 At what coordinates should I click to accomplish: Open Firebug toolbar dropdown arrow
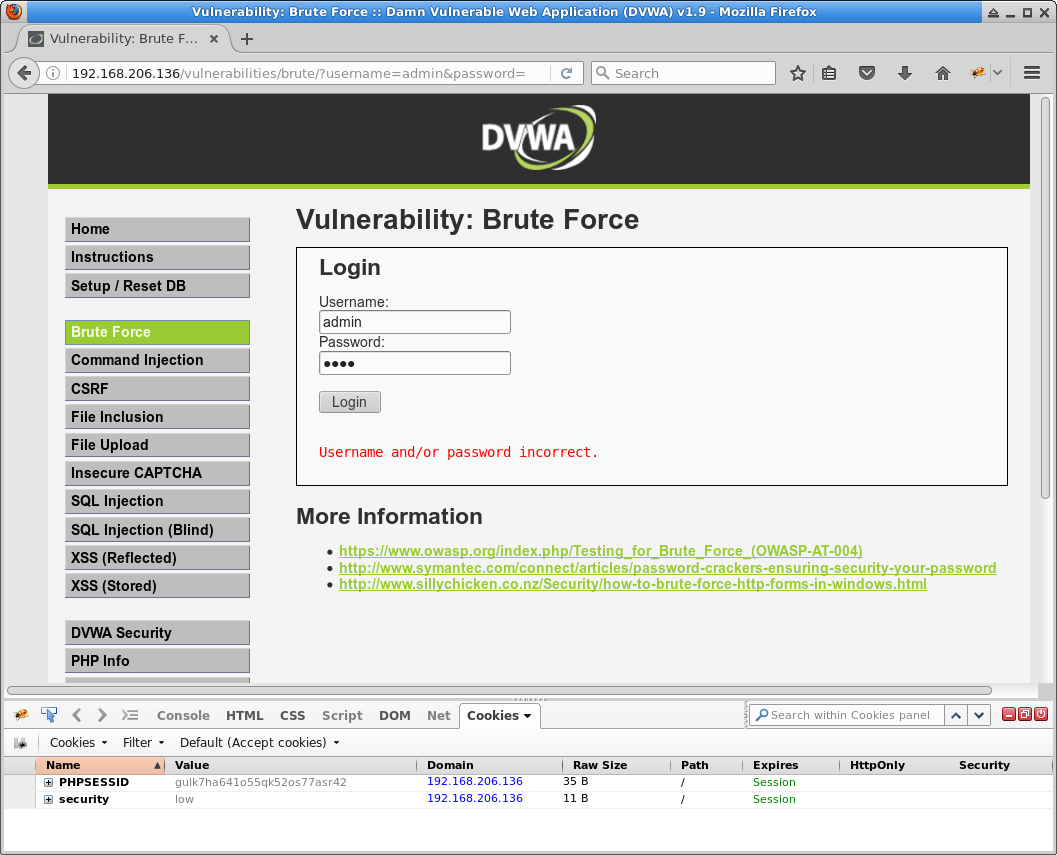(998, 73)
